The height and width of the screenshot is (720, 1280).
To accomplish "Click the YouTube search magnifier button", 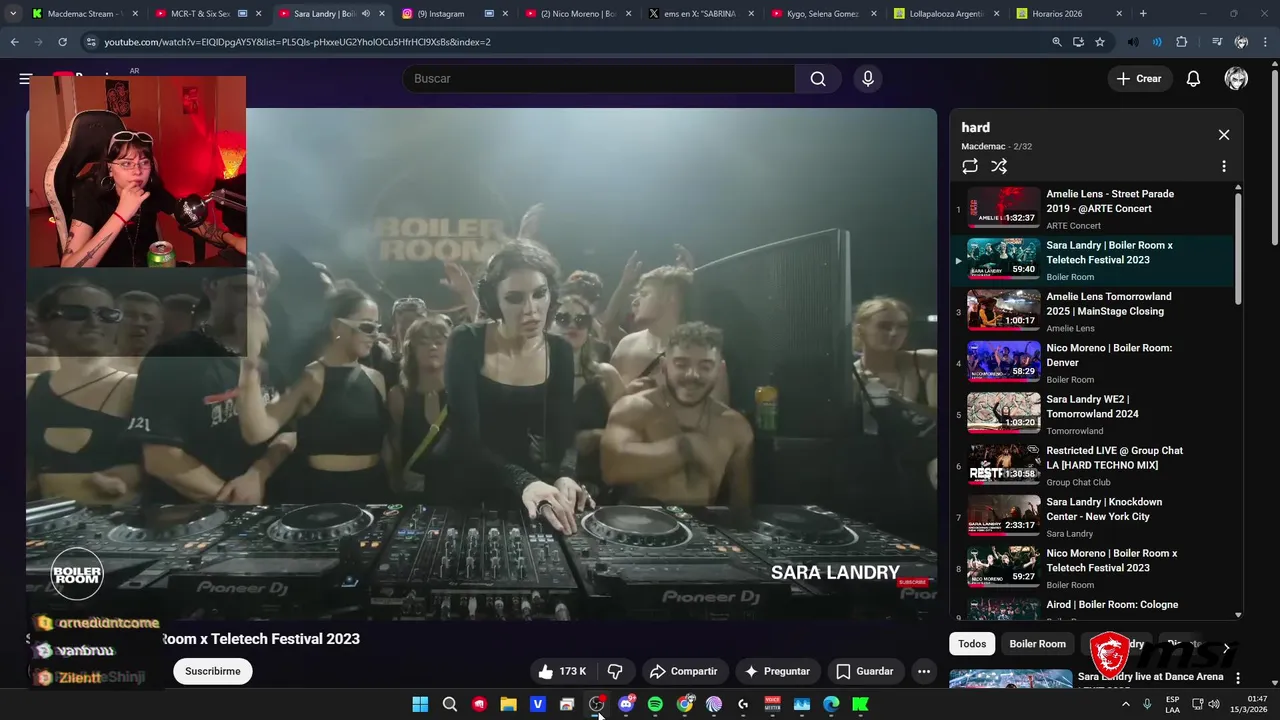I will 818,79.
